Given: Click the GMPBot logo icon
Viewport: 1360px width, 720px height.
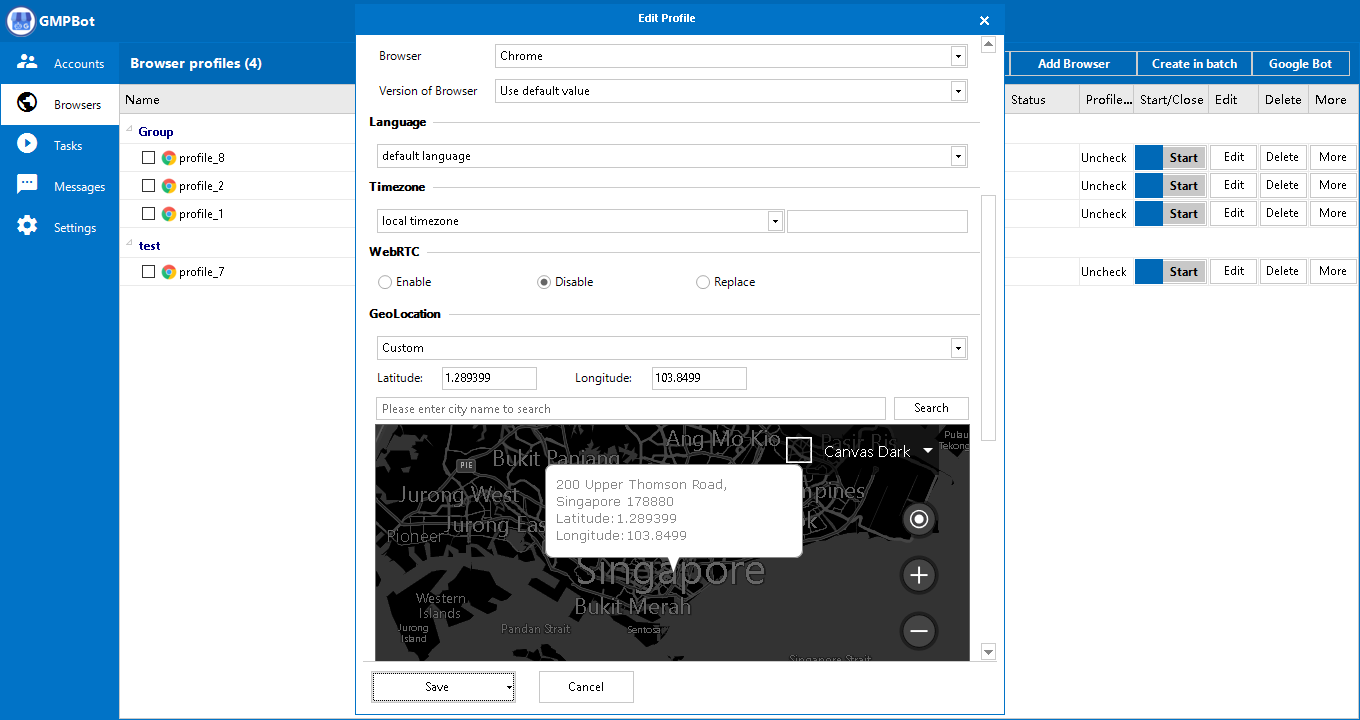Looking at the screenshot, I should [20, 20].
